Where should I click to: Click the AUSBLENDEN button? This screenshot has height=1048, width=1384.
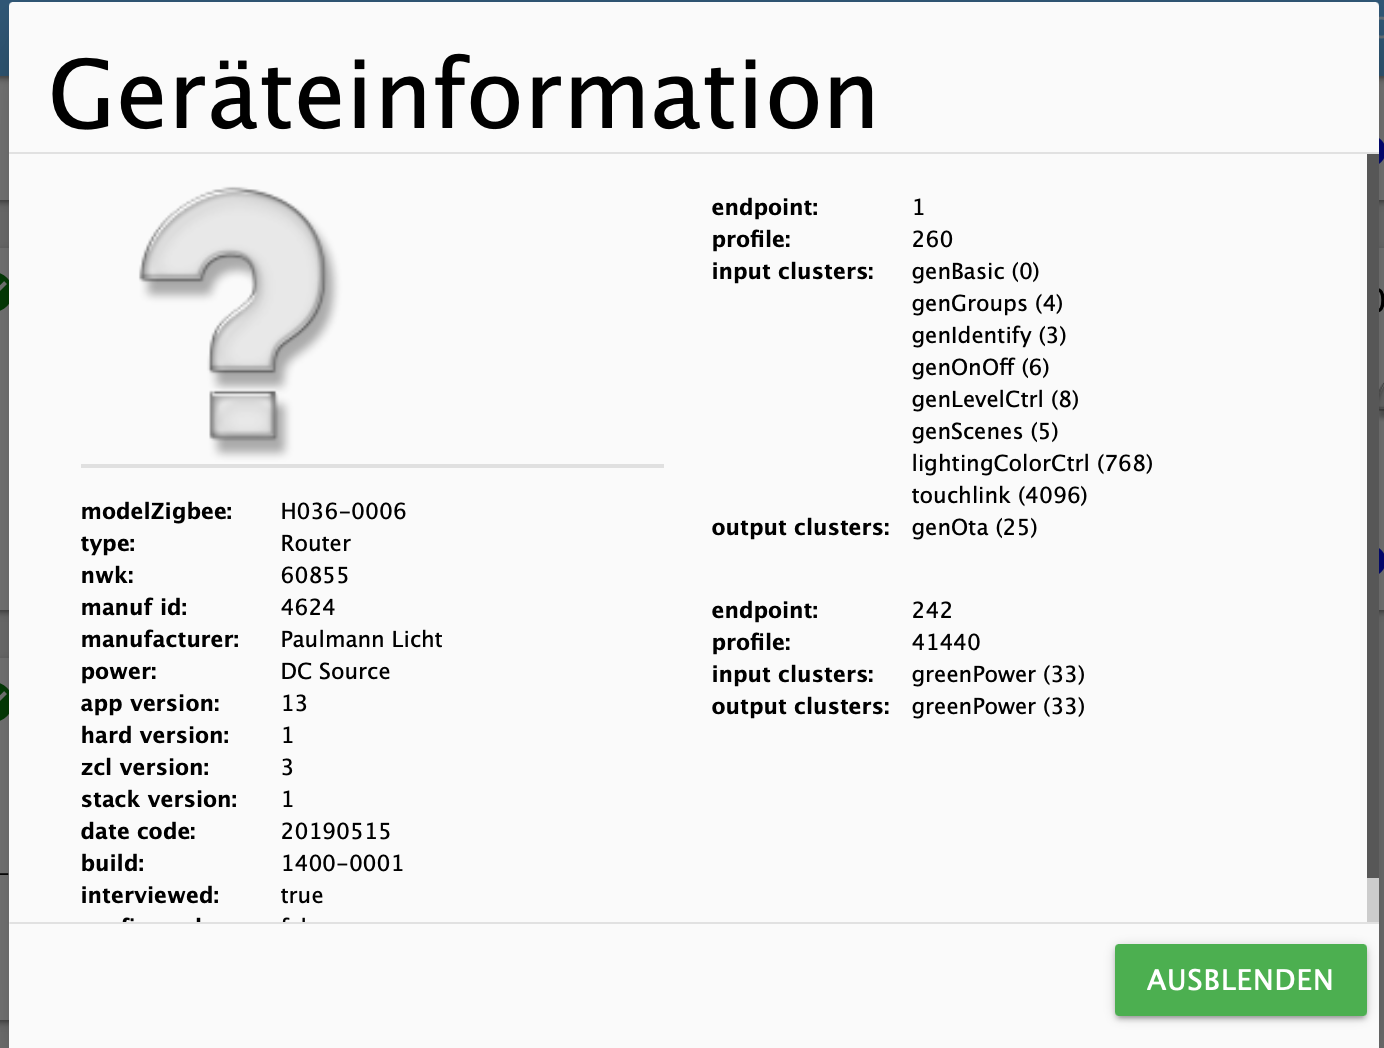point(1240,980)
